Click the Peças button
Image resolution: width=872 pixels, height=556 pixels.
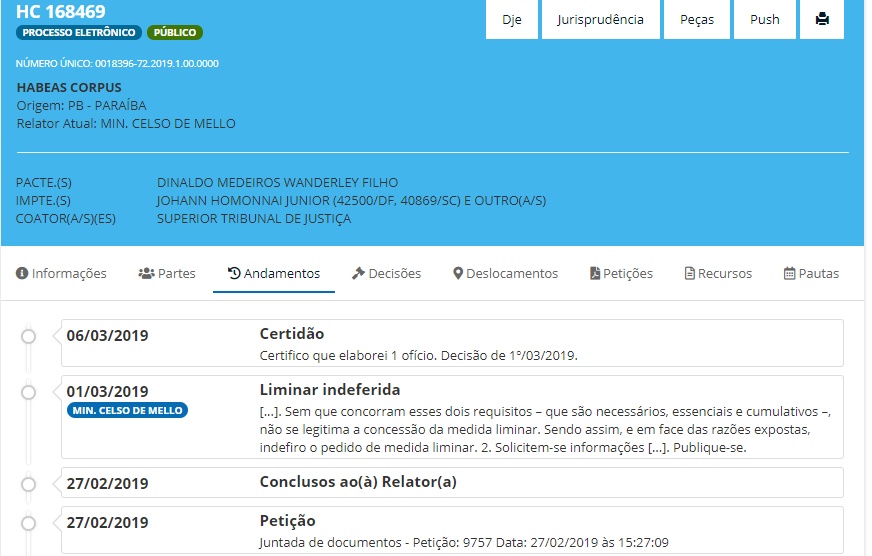(x=697, y=20)
